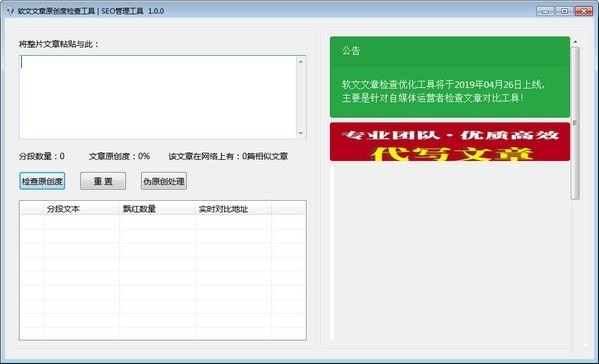This screenshot has width=599, height=364.
Task: Click the right panel's scroll up arrow
Action: pyautogui.click(x=575, y=42)
